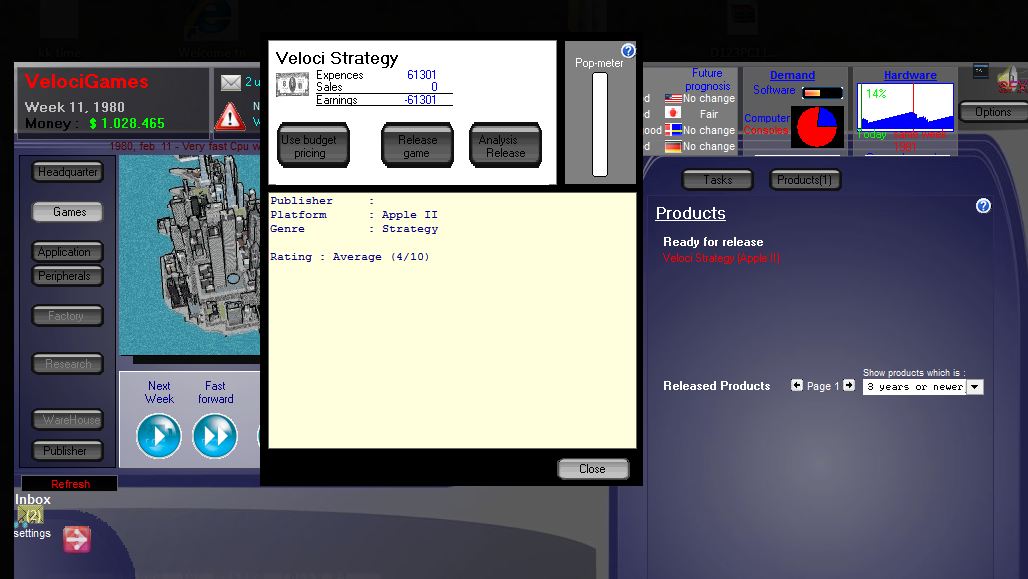The height and width of the screenshot is (579, 1028).
Task: Click the 'Very fast Cpu' news ticker
Action: (186, 146)
